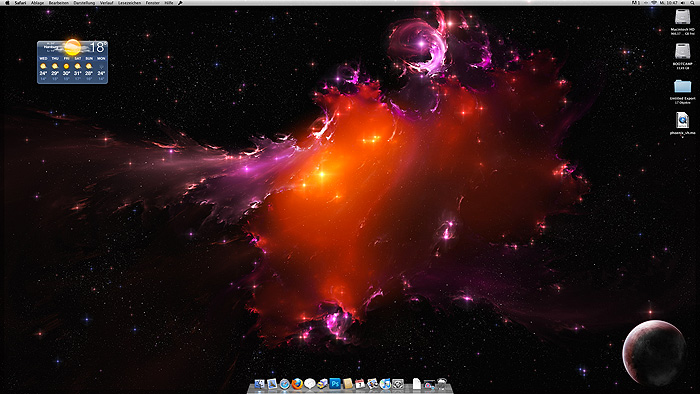Launch Firefox from the Dock
The image size is (700, 394).
click(x=297, y=384)
